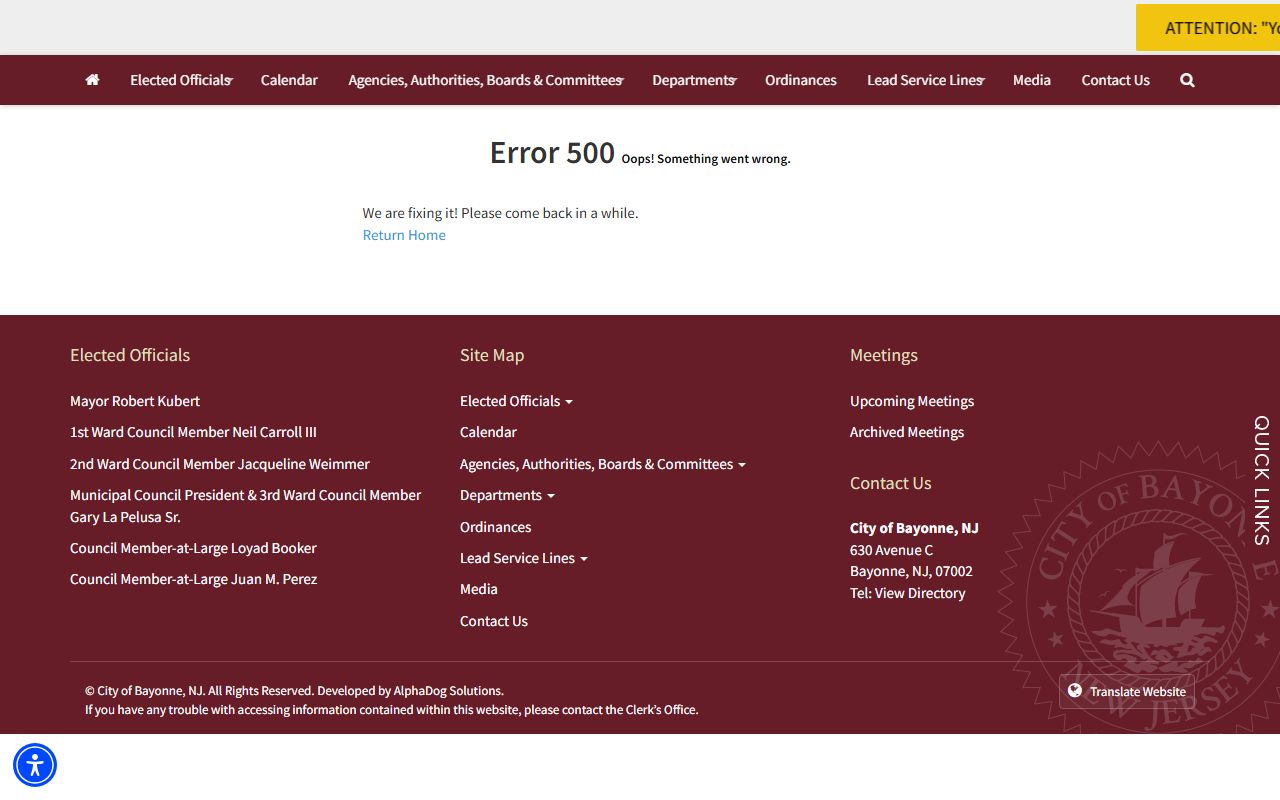The image size is (1280, 800).
Task: Open Council Member-at-Large Juan M. Perez link
Action: pyautogui.click(x=193, y=579)
